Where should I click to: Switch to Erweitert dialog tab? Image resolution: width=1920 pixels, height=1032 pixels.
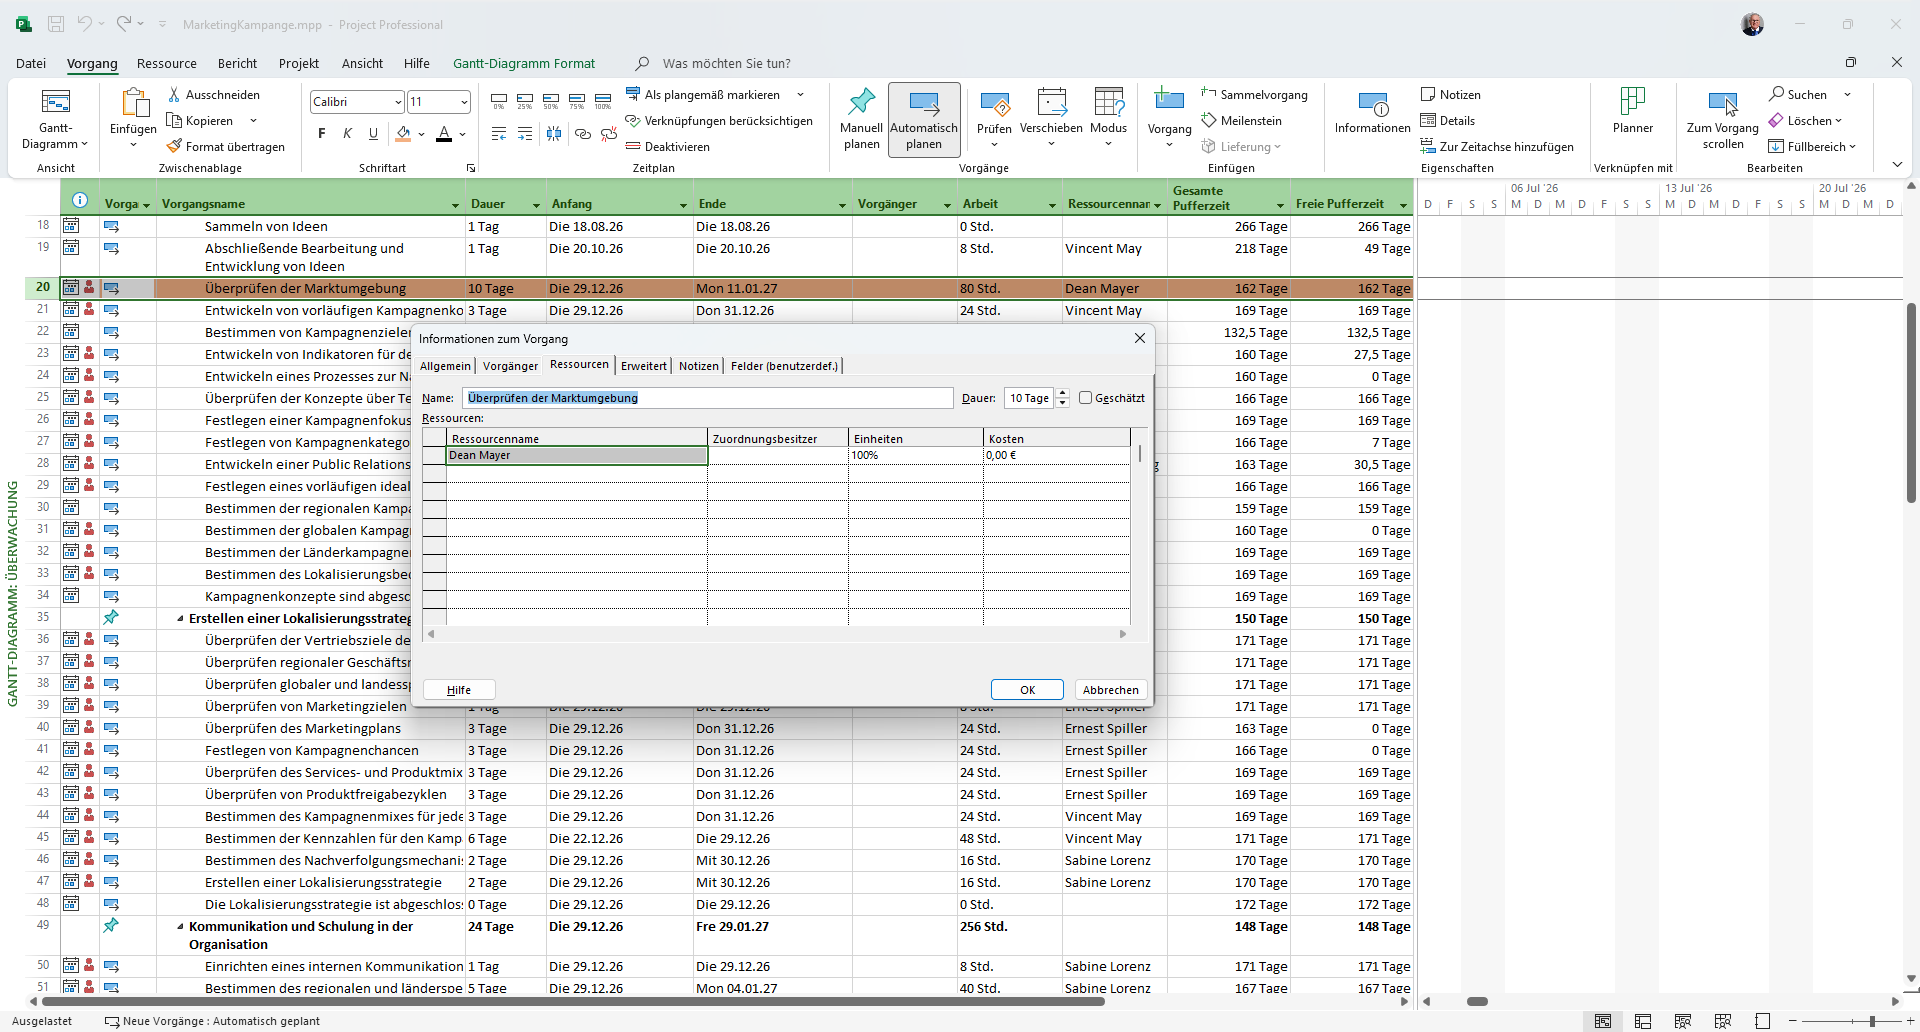tap(643, 366)
